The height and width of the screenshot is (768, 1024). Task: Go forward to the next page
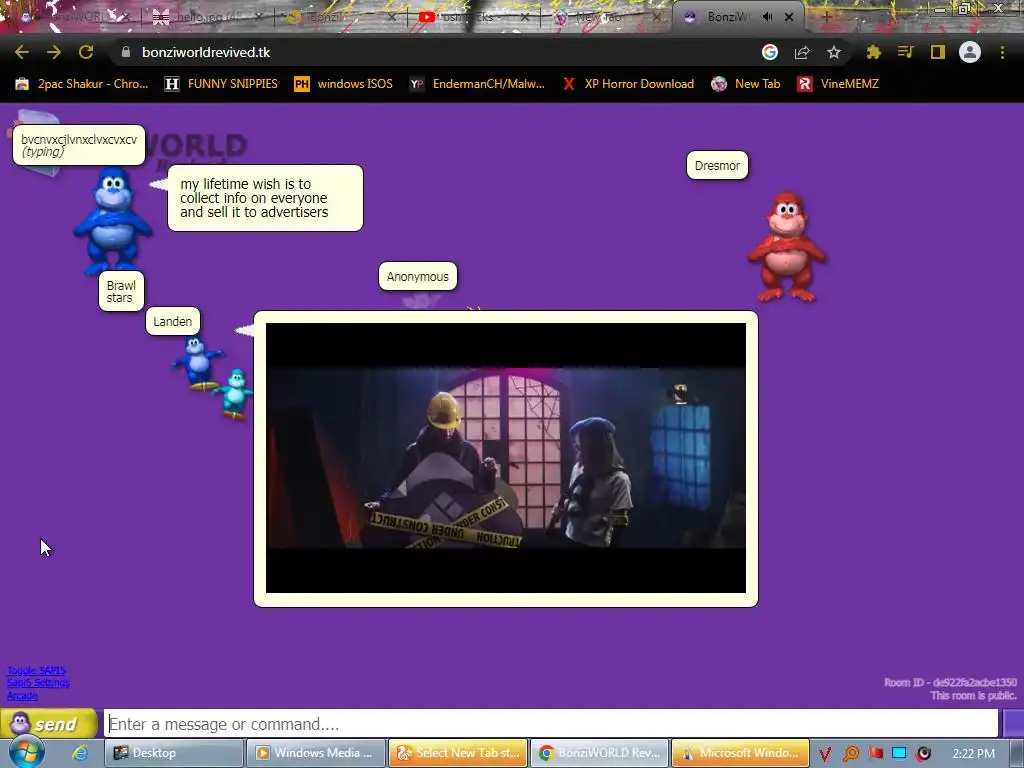click(54, 52)
